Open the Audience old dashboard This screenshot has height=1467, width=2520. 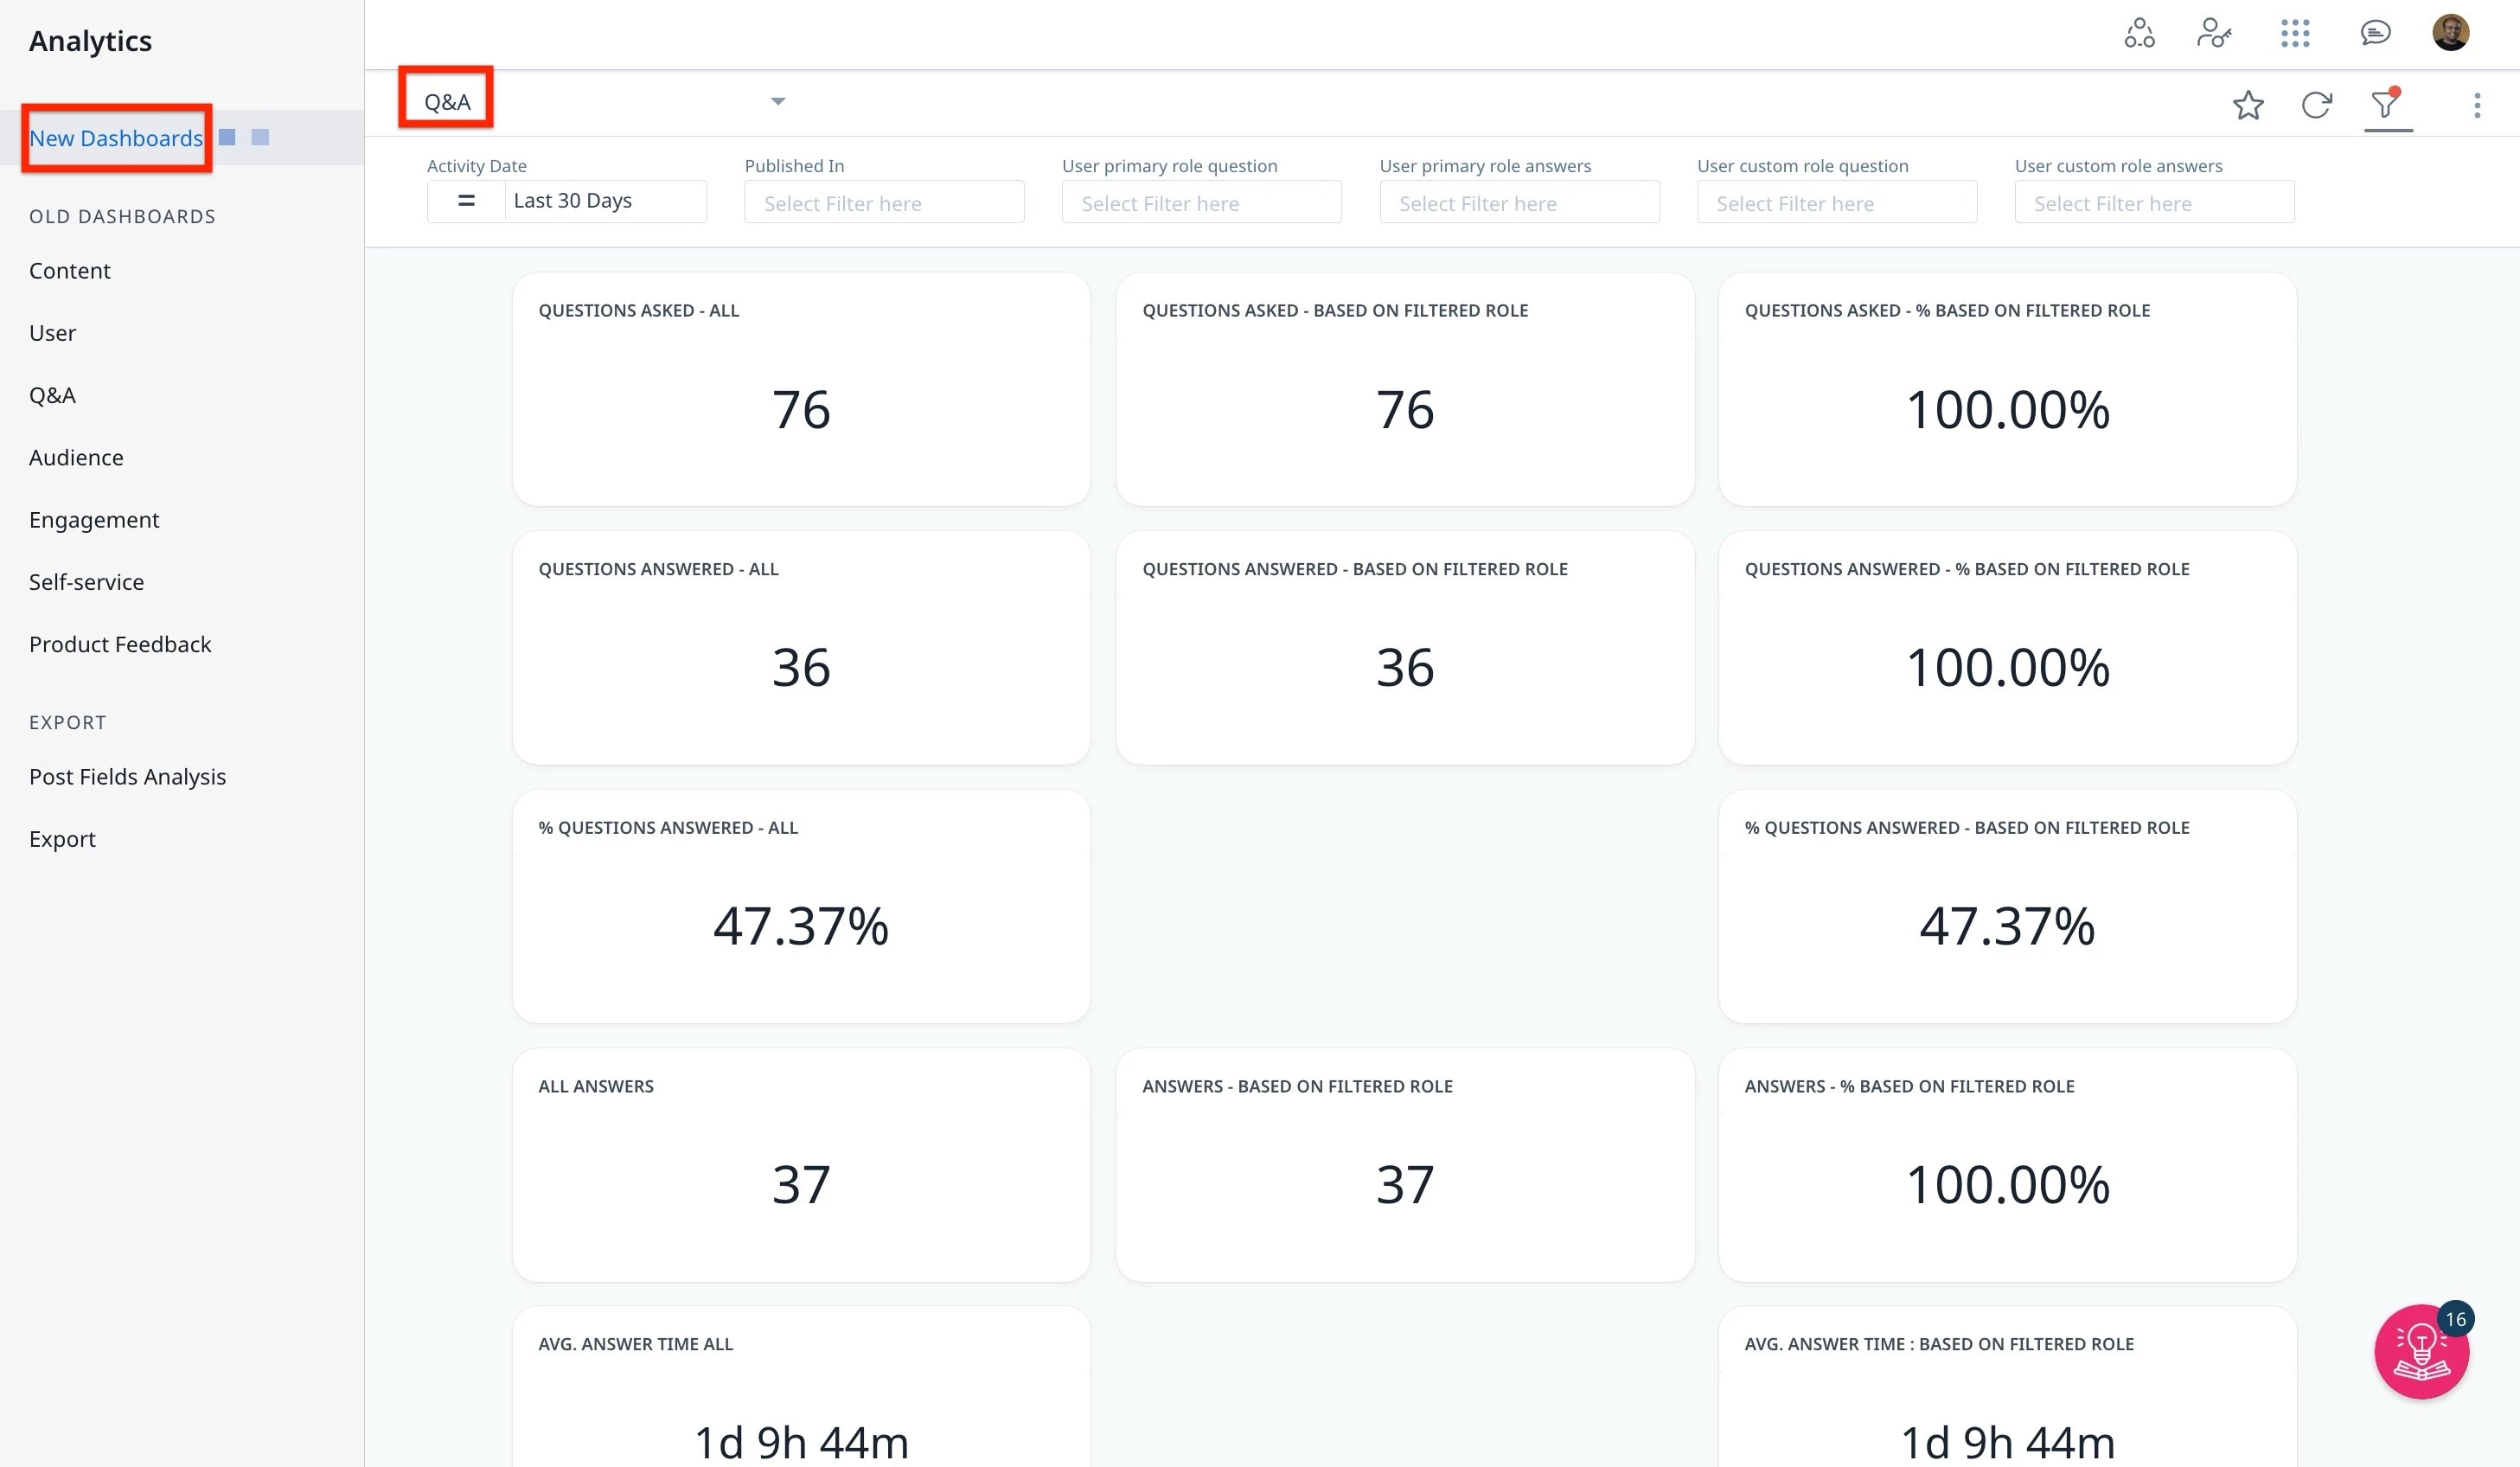click(x=76, y=457)
